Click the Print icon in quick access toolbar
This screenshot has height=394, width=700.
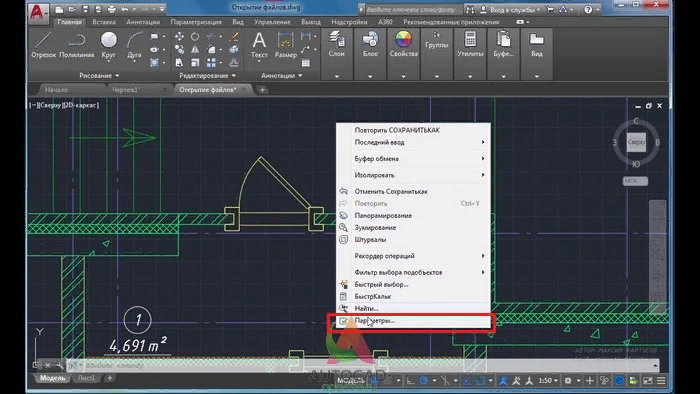(x=112, y=9)
